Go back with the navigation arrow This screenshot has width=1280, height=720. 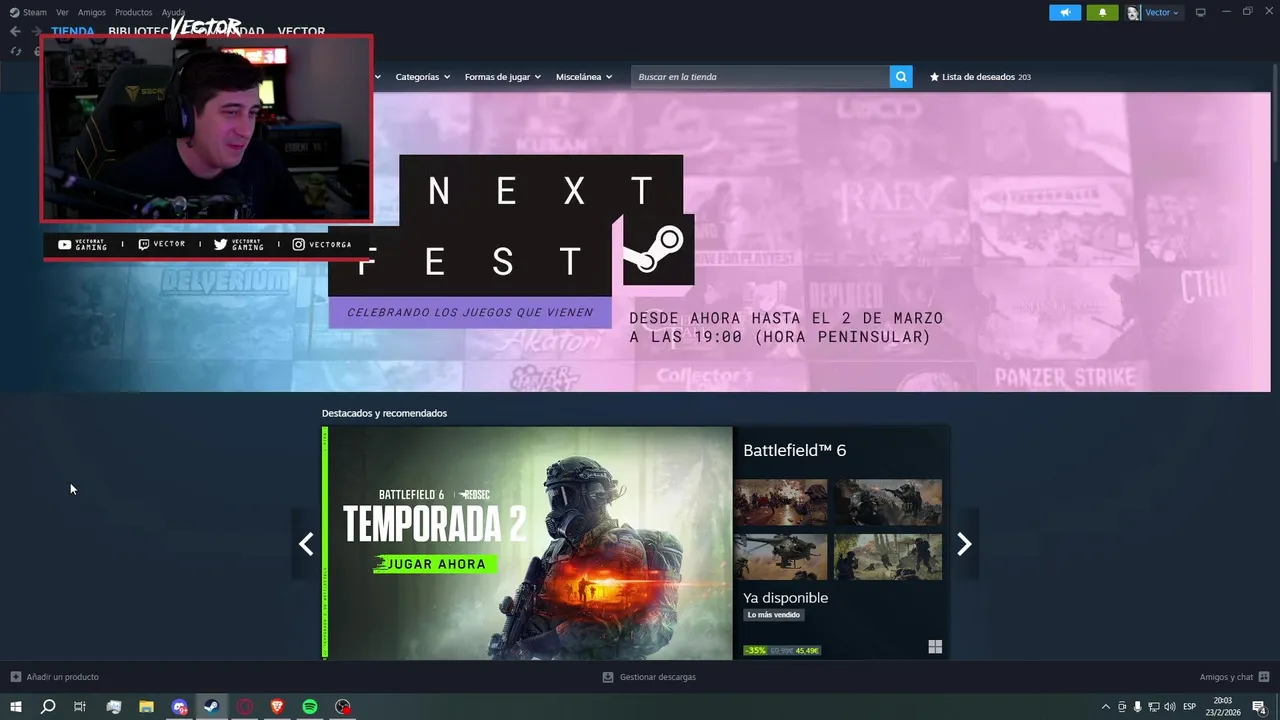(x=15, y=31)
